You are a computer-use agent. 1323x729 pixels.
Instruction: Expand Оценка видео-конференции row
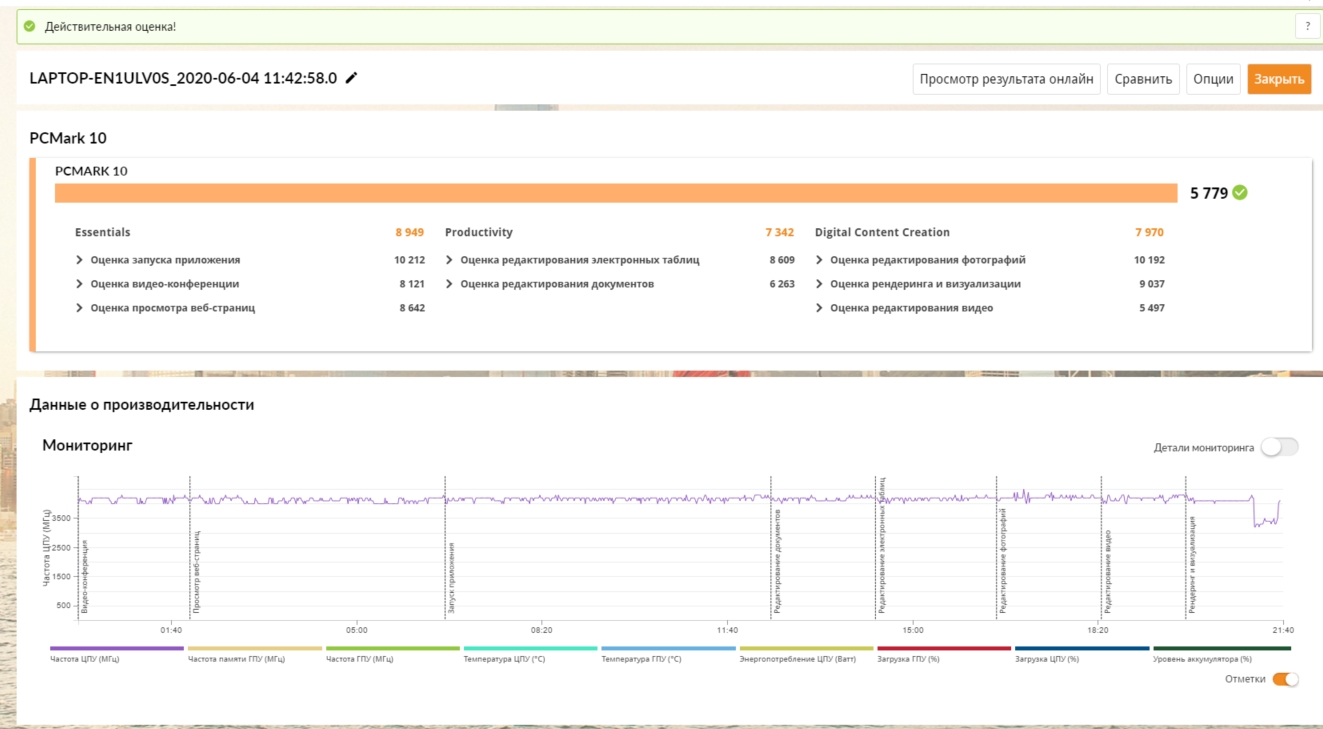point(157,284)
